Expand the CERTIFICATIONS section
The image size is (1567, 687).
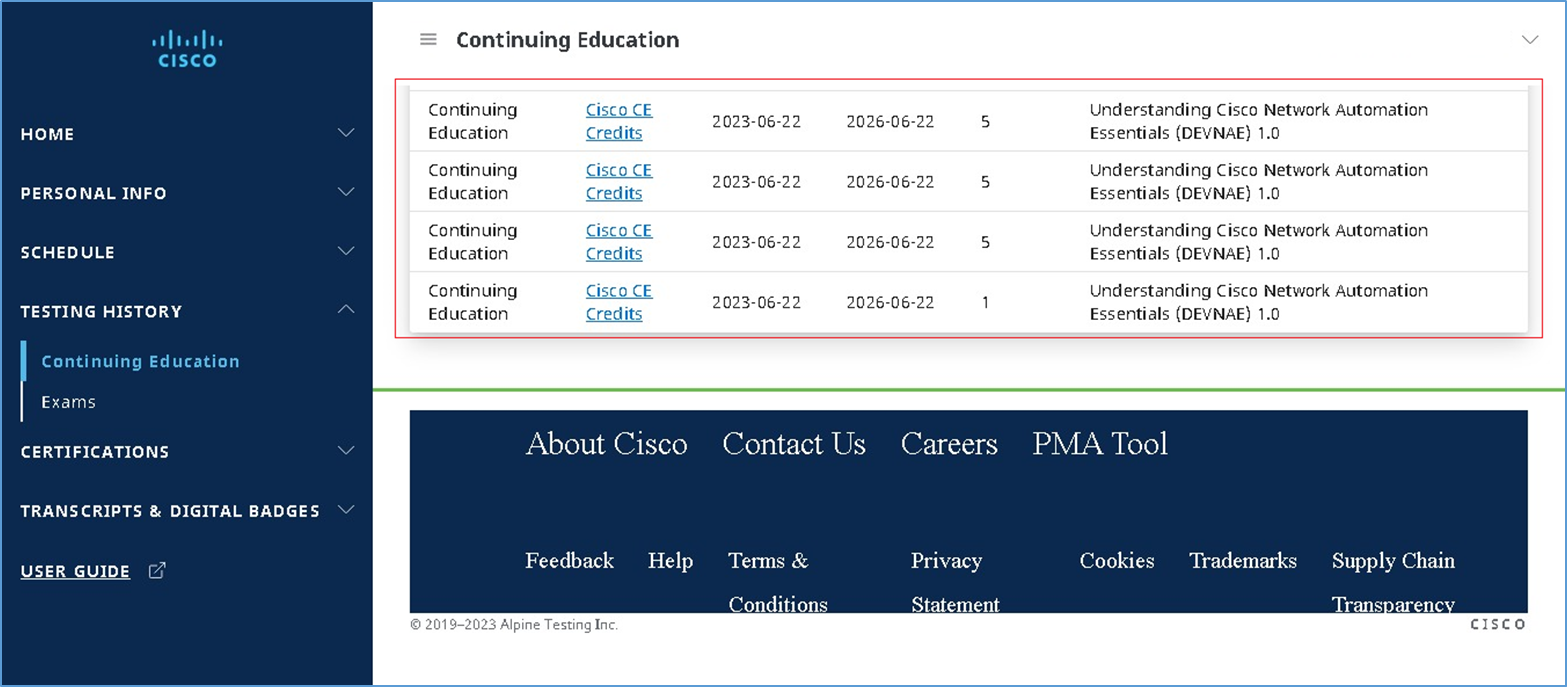pyautogui.click(x=345, y=451)
